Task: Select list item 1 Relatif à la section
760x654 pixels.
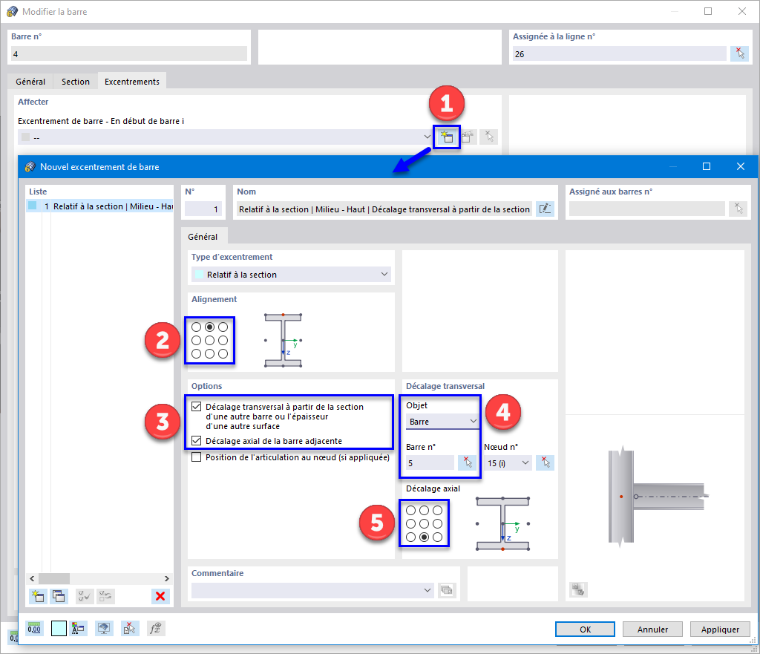Action: coord(100,206)
